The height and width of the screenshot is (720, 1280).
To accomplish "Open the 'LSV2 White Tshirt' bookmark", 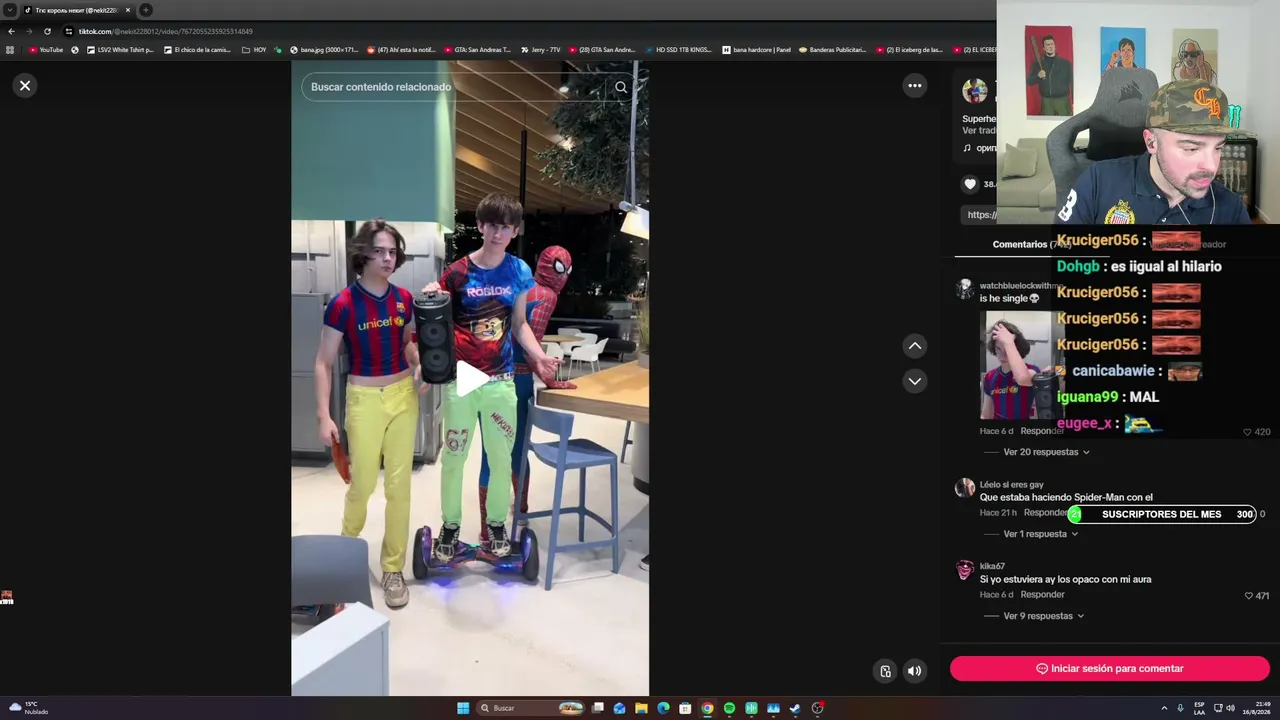I will tap(120, 49).
